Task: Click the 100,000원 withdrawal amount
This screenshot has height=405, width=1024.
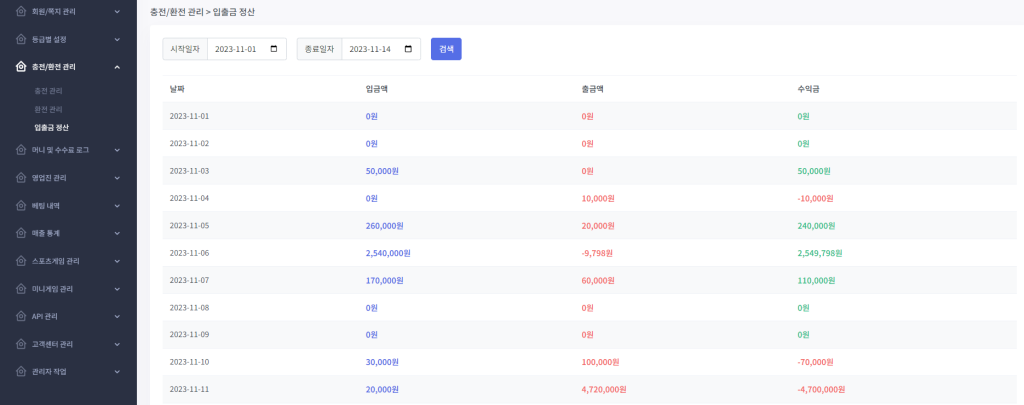Action: 600,362
